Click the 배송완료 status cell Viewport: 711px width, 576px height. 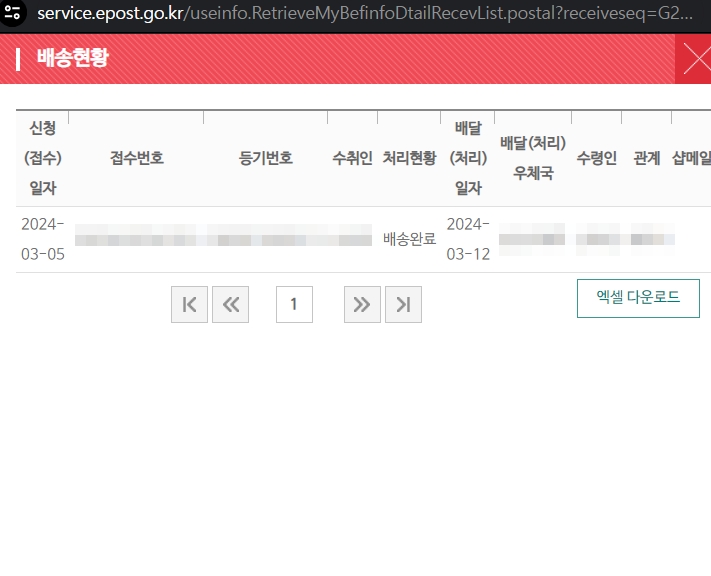[409, 239]
